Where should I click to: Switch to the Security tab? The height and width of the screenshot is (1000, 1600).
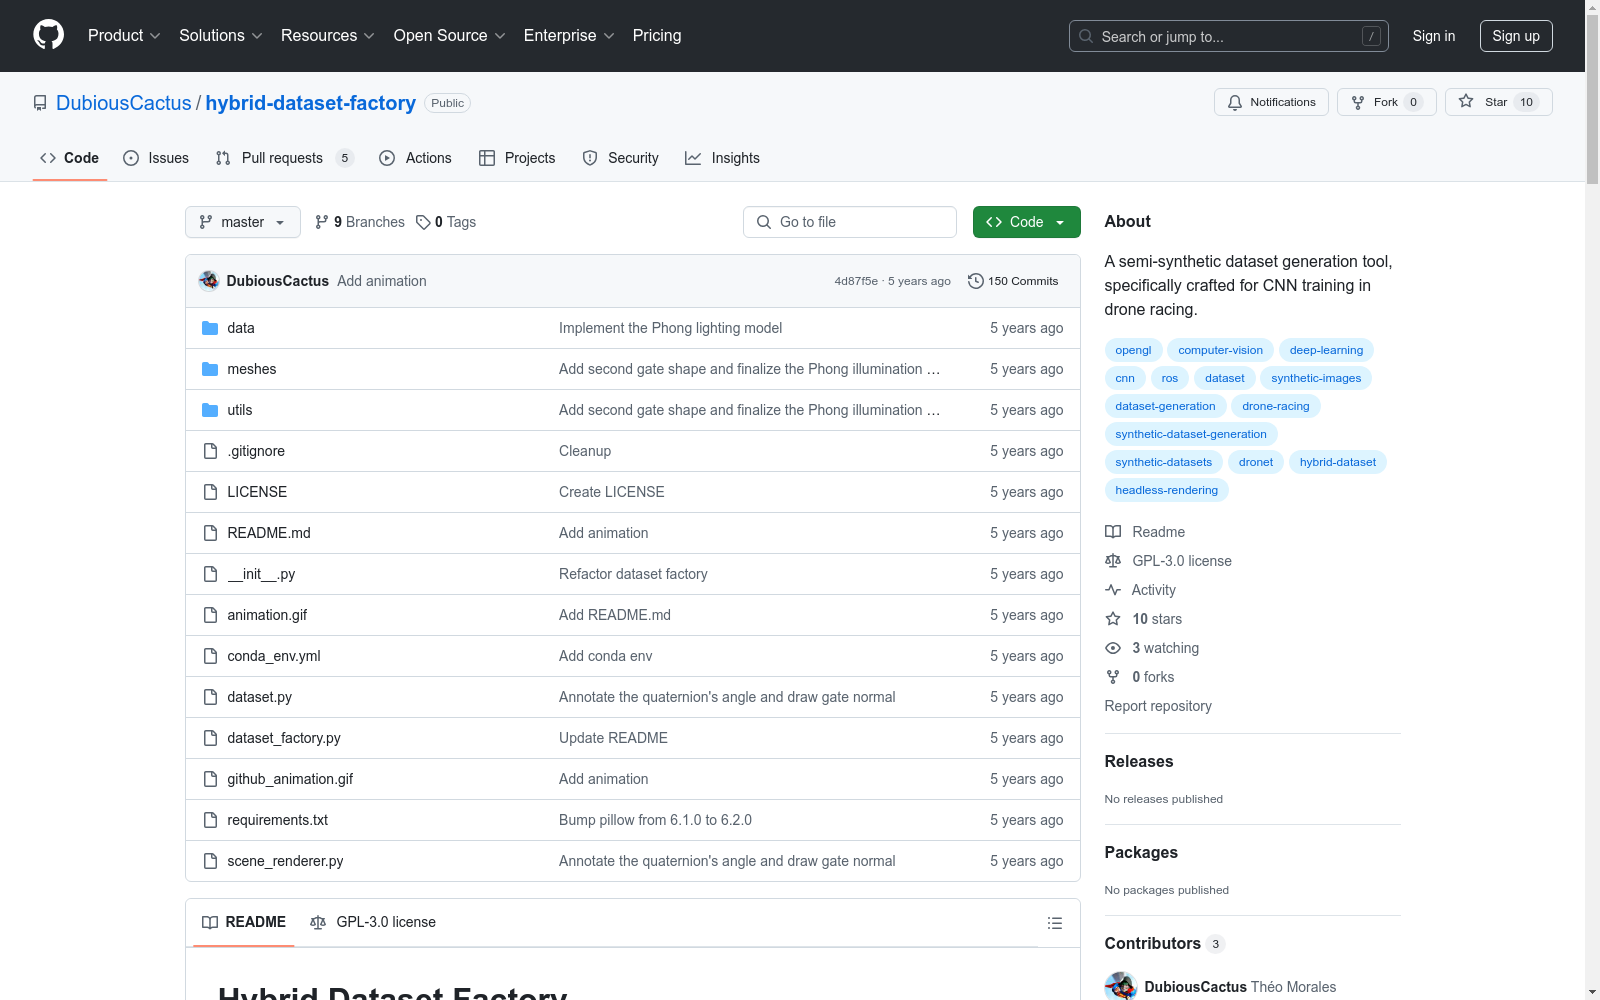(621, 158)
